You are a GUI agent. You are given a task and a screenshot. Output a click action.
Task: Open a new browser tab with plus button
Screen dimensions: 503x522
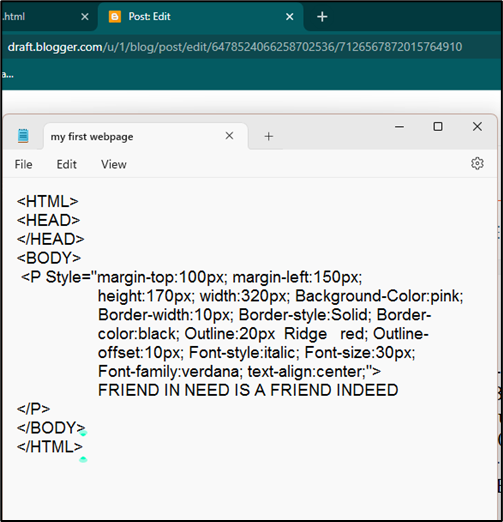pyautogui.click(x=322, y=17)
